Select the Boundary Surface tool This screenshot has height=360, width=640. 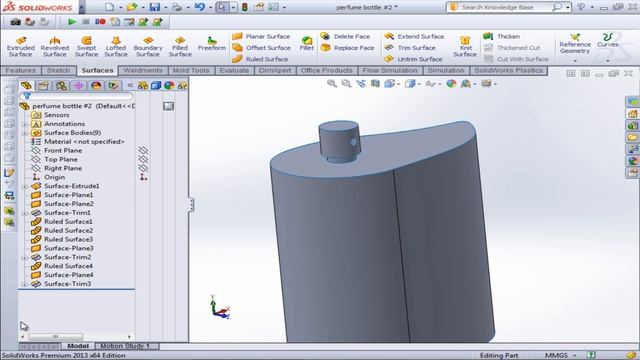tap(148, 46)
